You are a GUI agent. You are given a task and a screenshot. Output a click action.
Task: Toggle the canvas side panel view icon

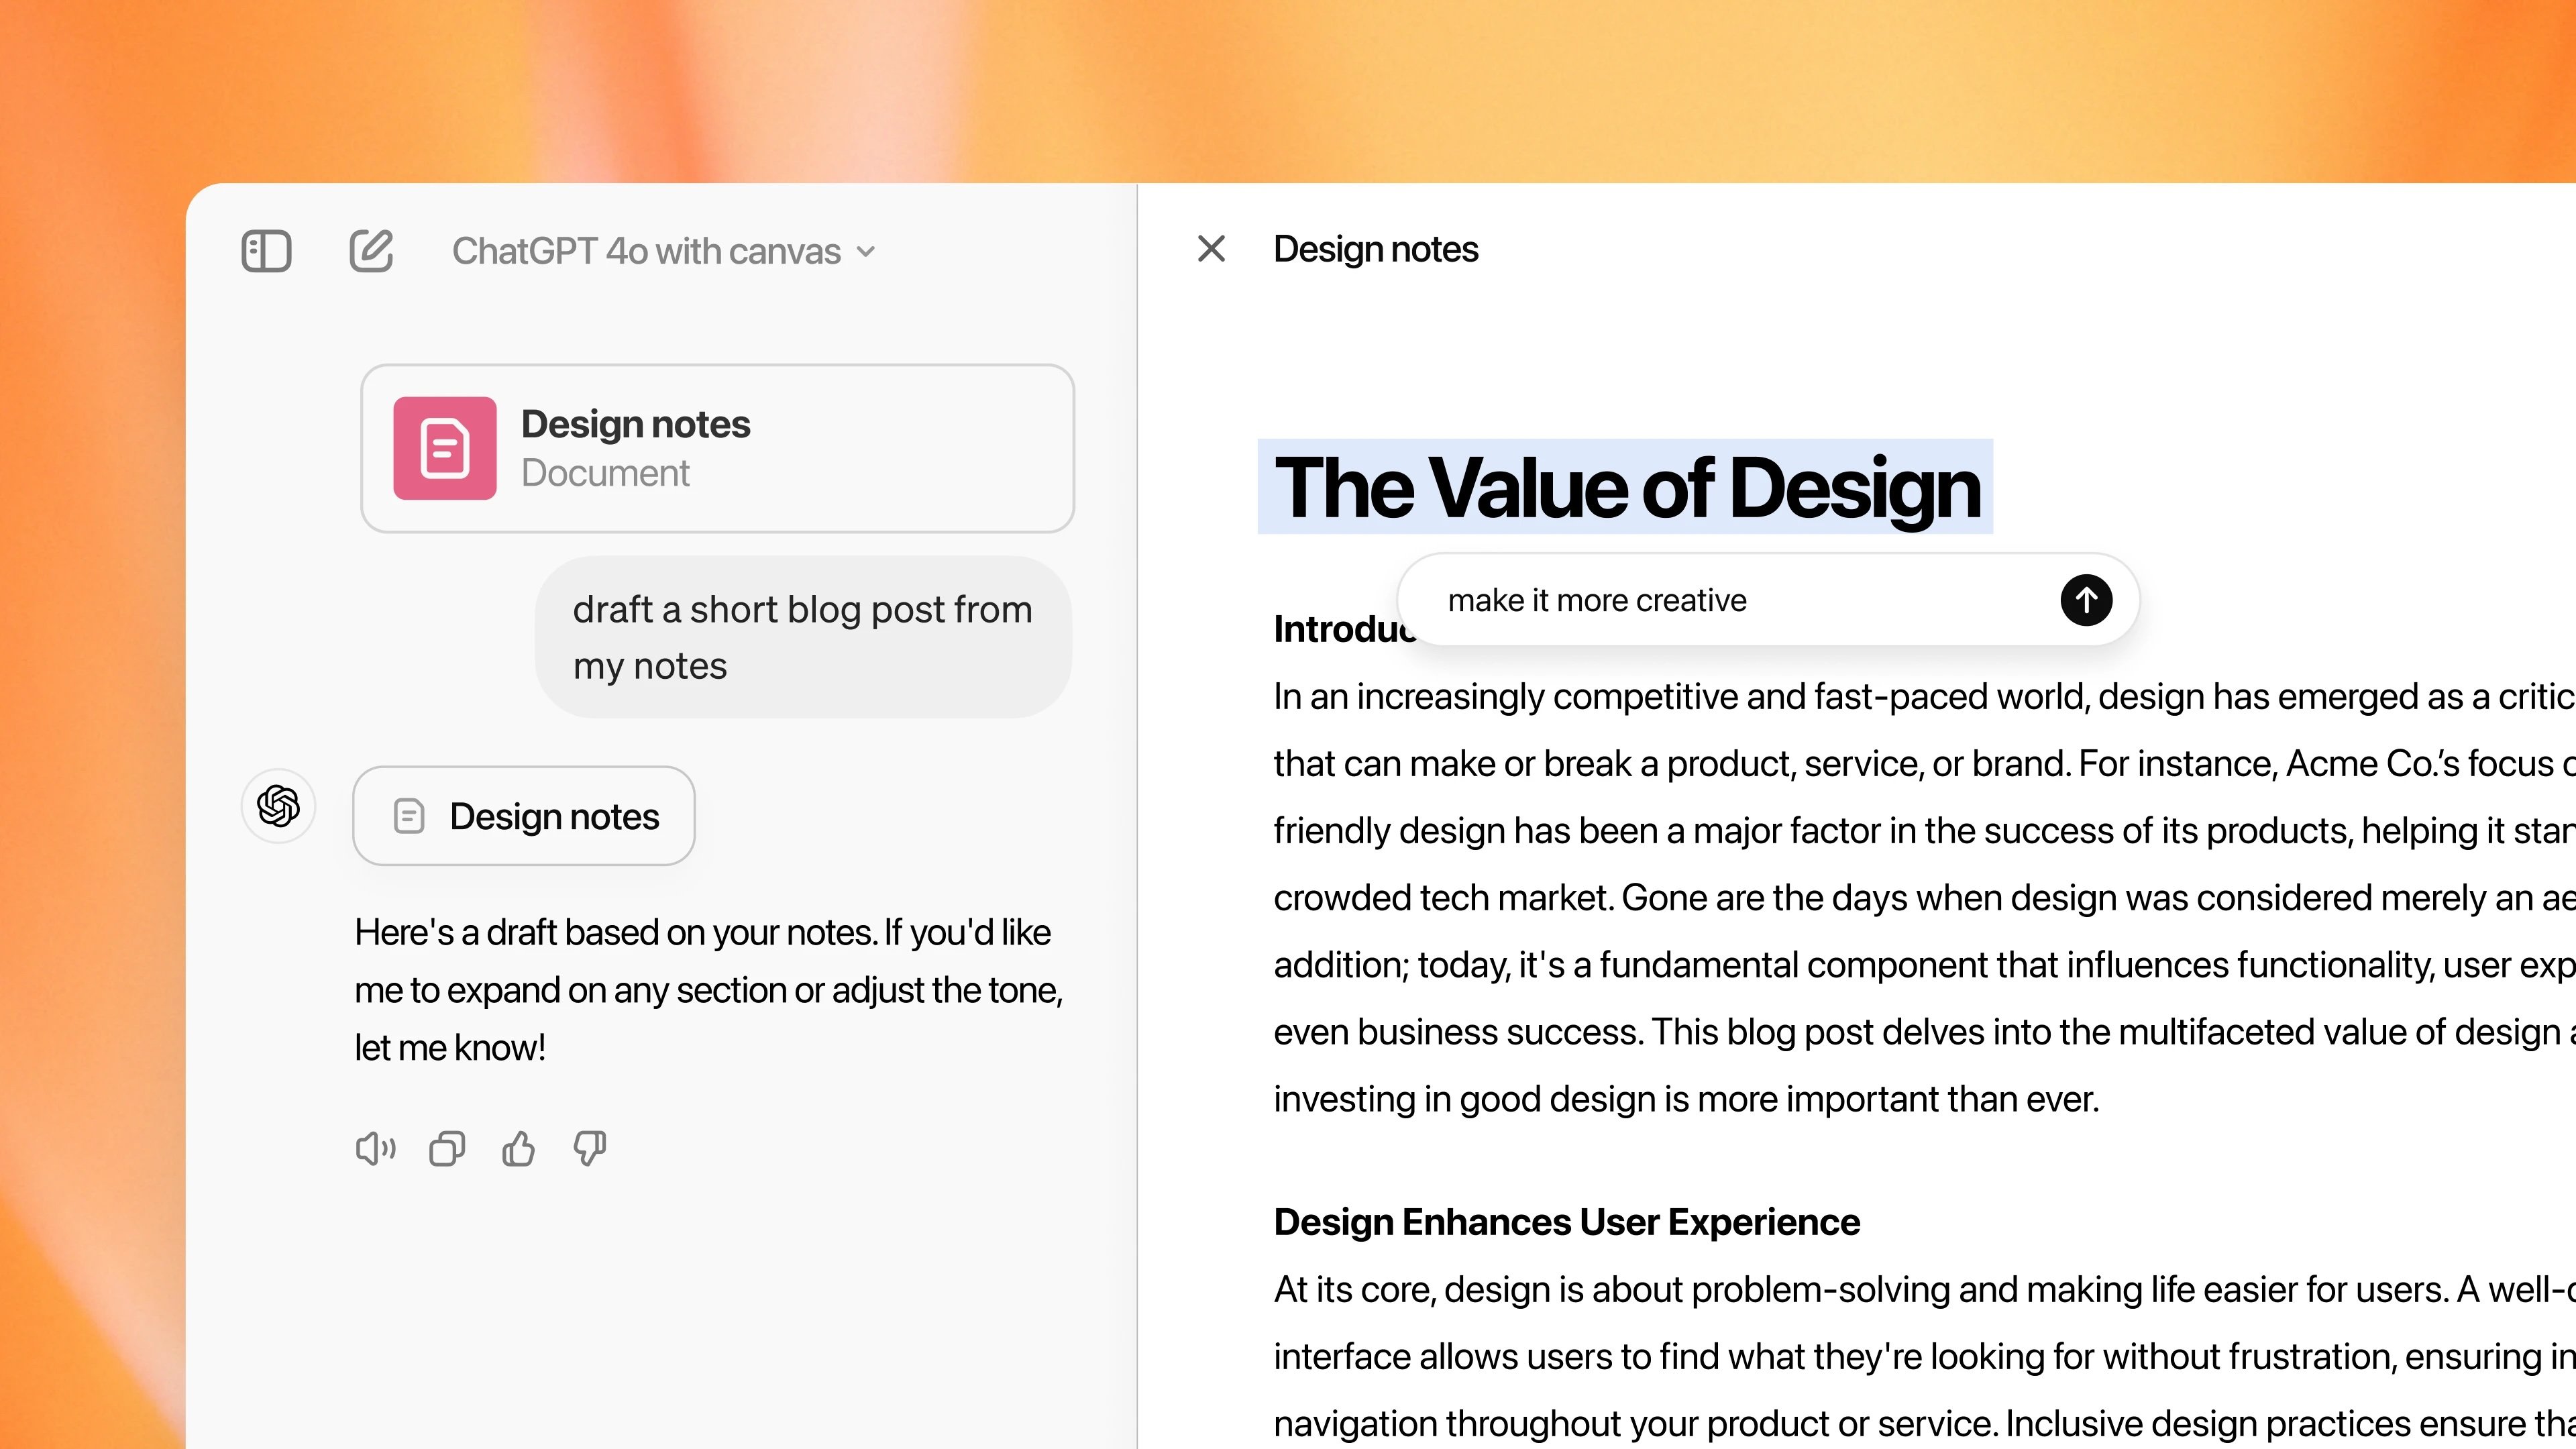point(267,250)
